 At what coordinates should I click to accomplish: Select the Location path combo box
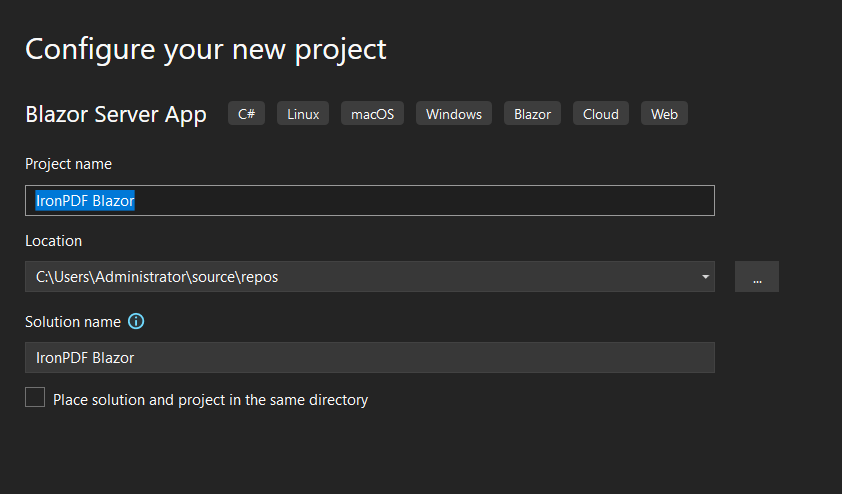click(x=370, y=277)
